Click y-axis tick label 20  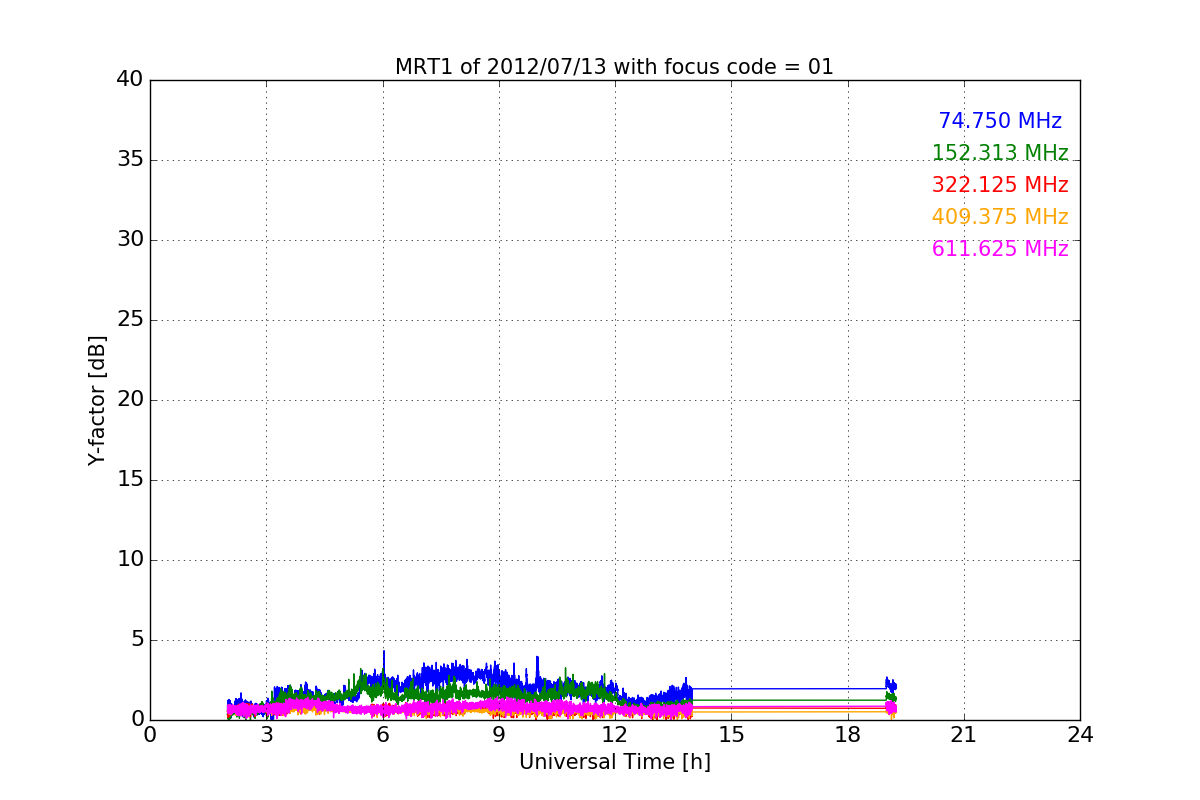(130, 400)
